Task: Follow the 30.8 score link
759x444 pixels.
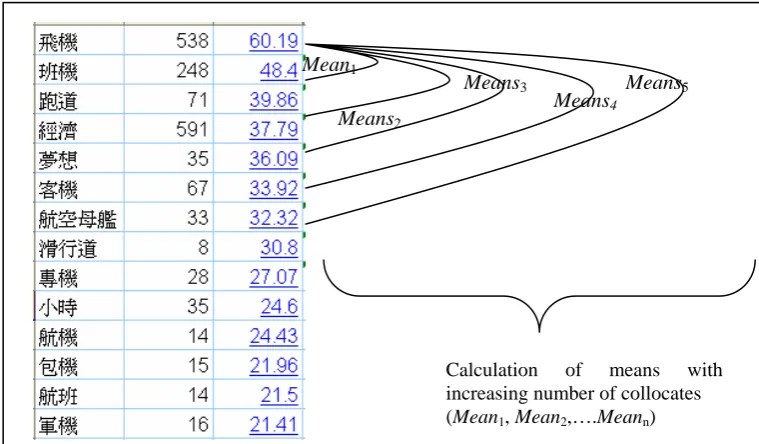Action: 279,247
